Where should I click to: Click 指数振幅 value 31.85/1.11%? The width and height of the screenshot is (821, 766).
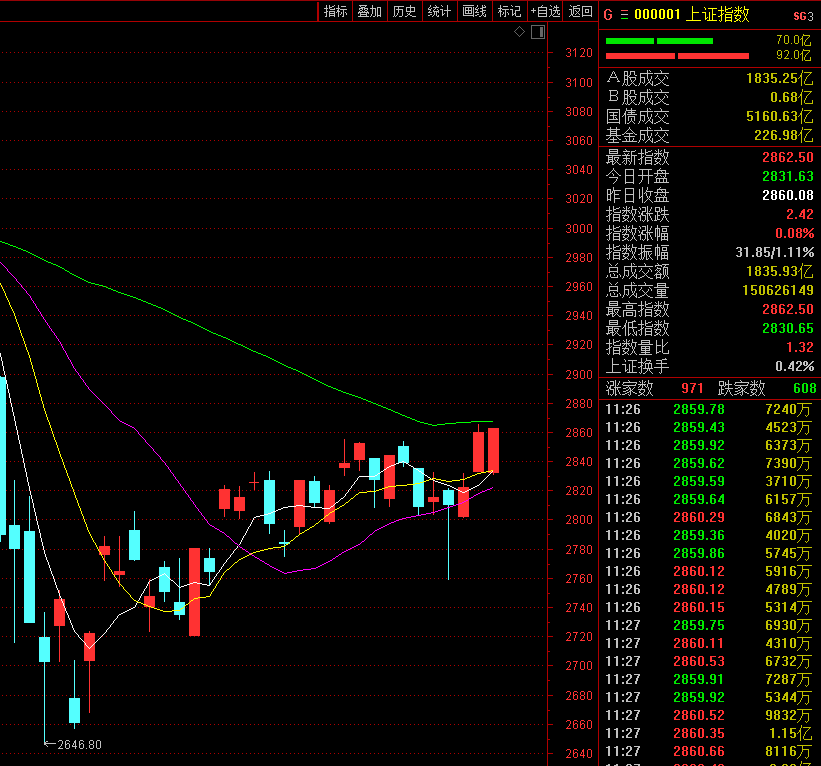click(x=774, y=252)
